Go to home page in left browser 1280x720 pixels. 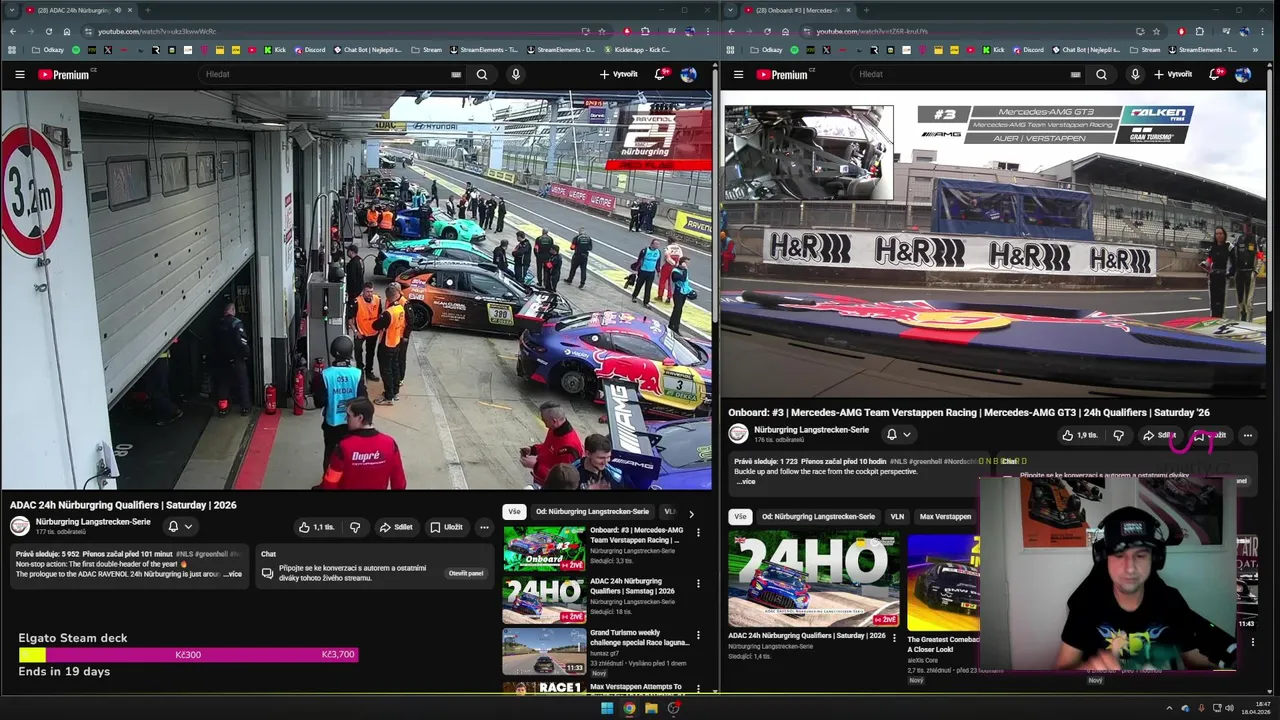67,31
